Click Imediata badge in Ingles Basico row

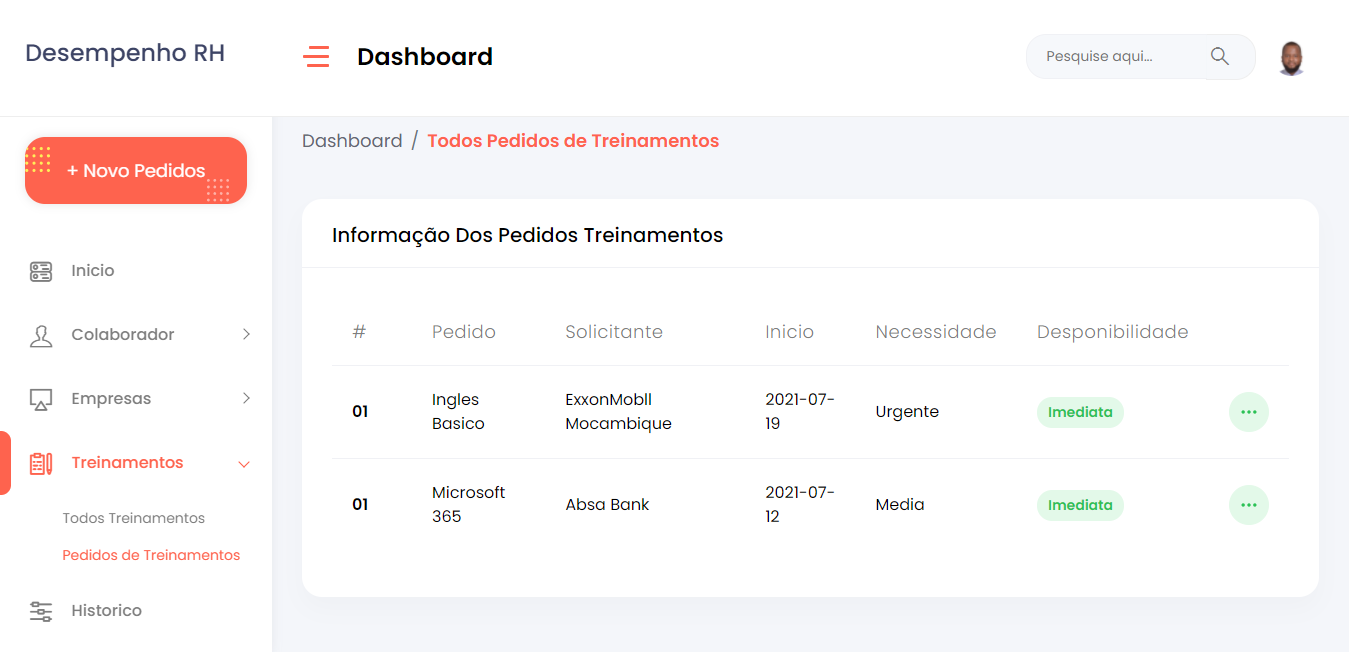(x=1080, y=412)
